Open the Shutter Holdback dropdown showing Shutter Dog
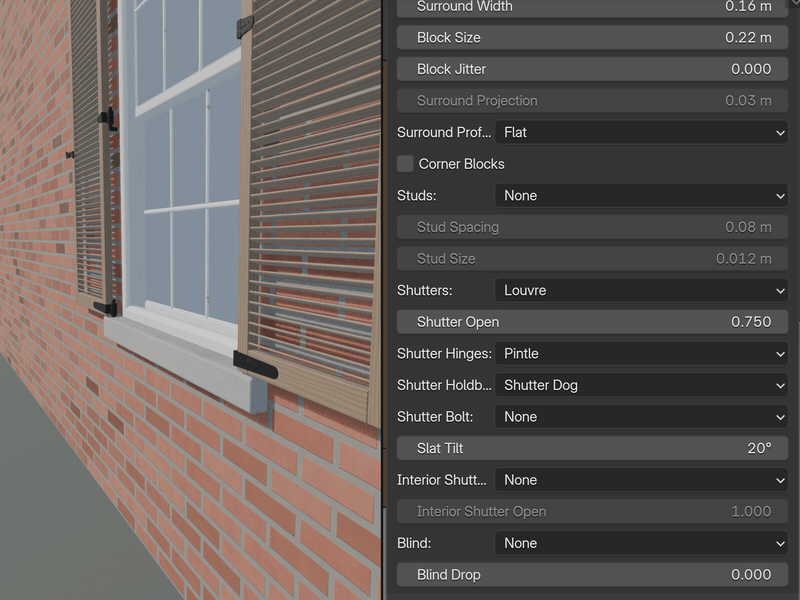This screenshot has height=600, width=800. point(641,385)
